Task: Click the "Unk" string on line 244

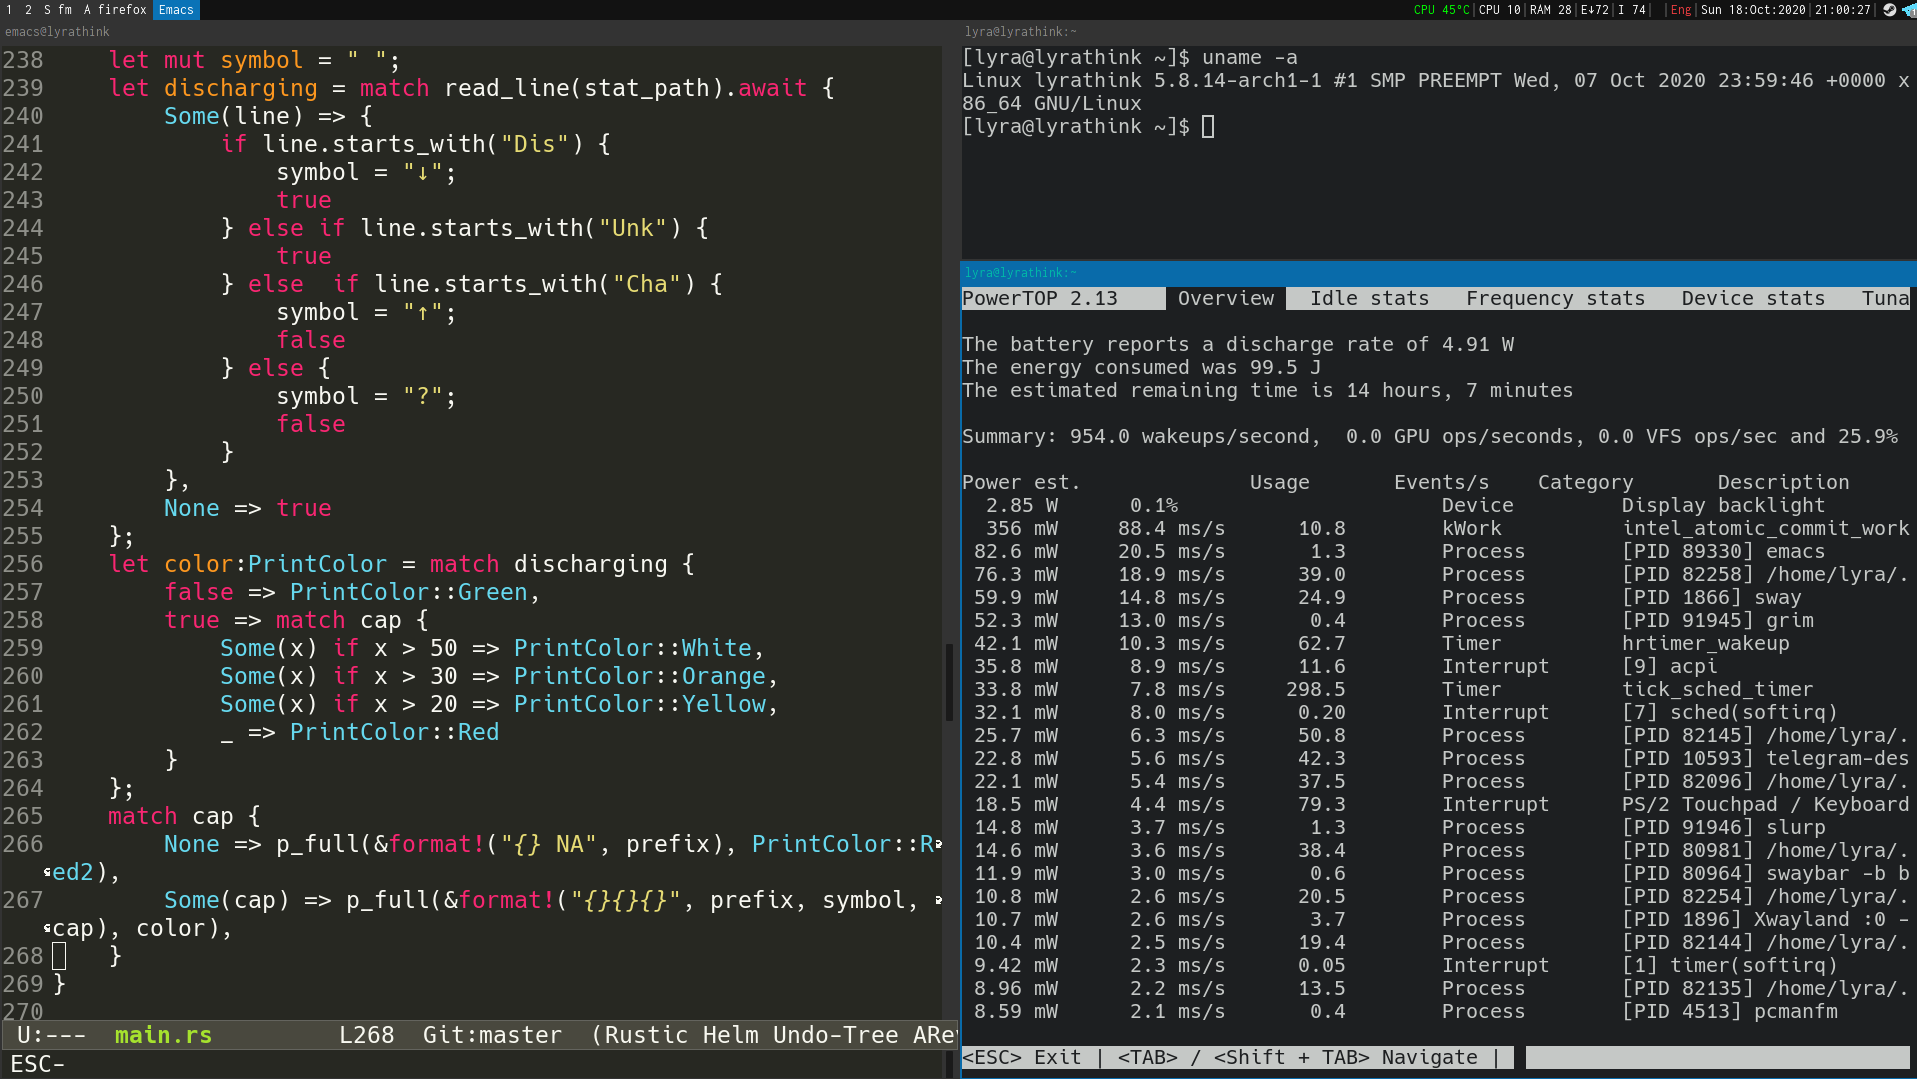Action: coord(632,228)
